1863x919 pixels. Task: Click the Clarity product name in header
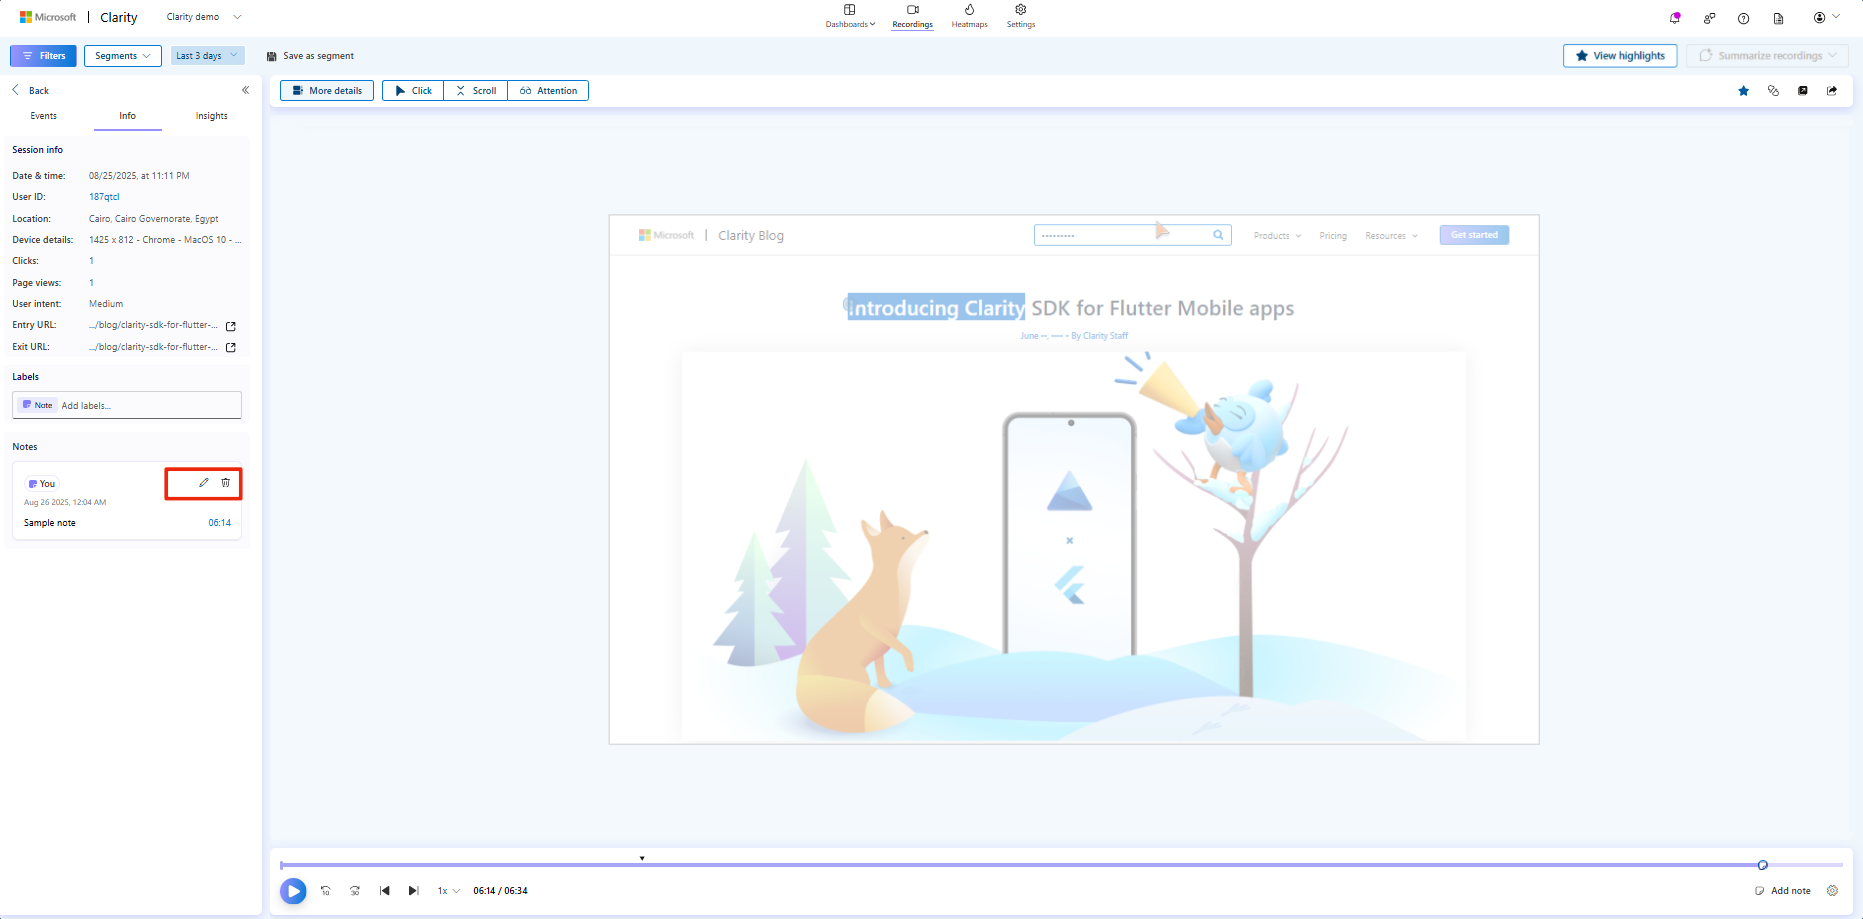pos(119,17)
